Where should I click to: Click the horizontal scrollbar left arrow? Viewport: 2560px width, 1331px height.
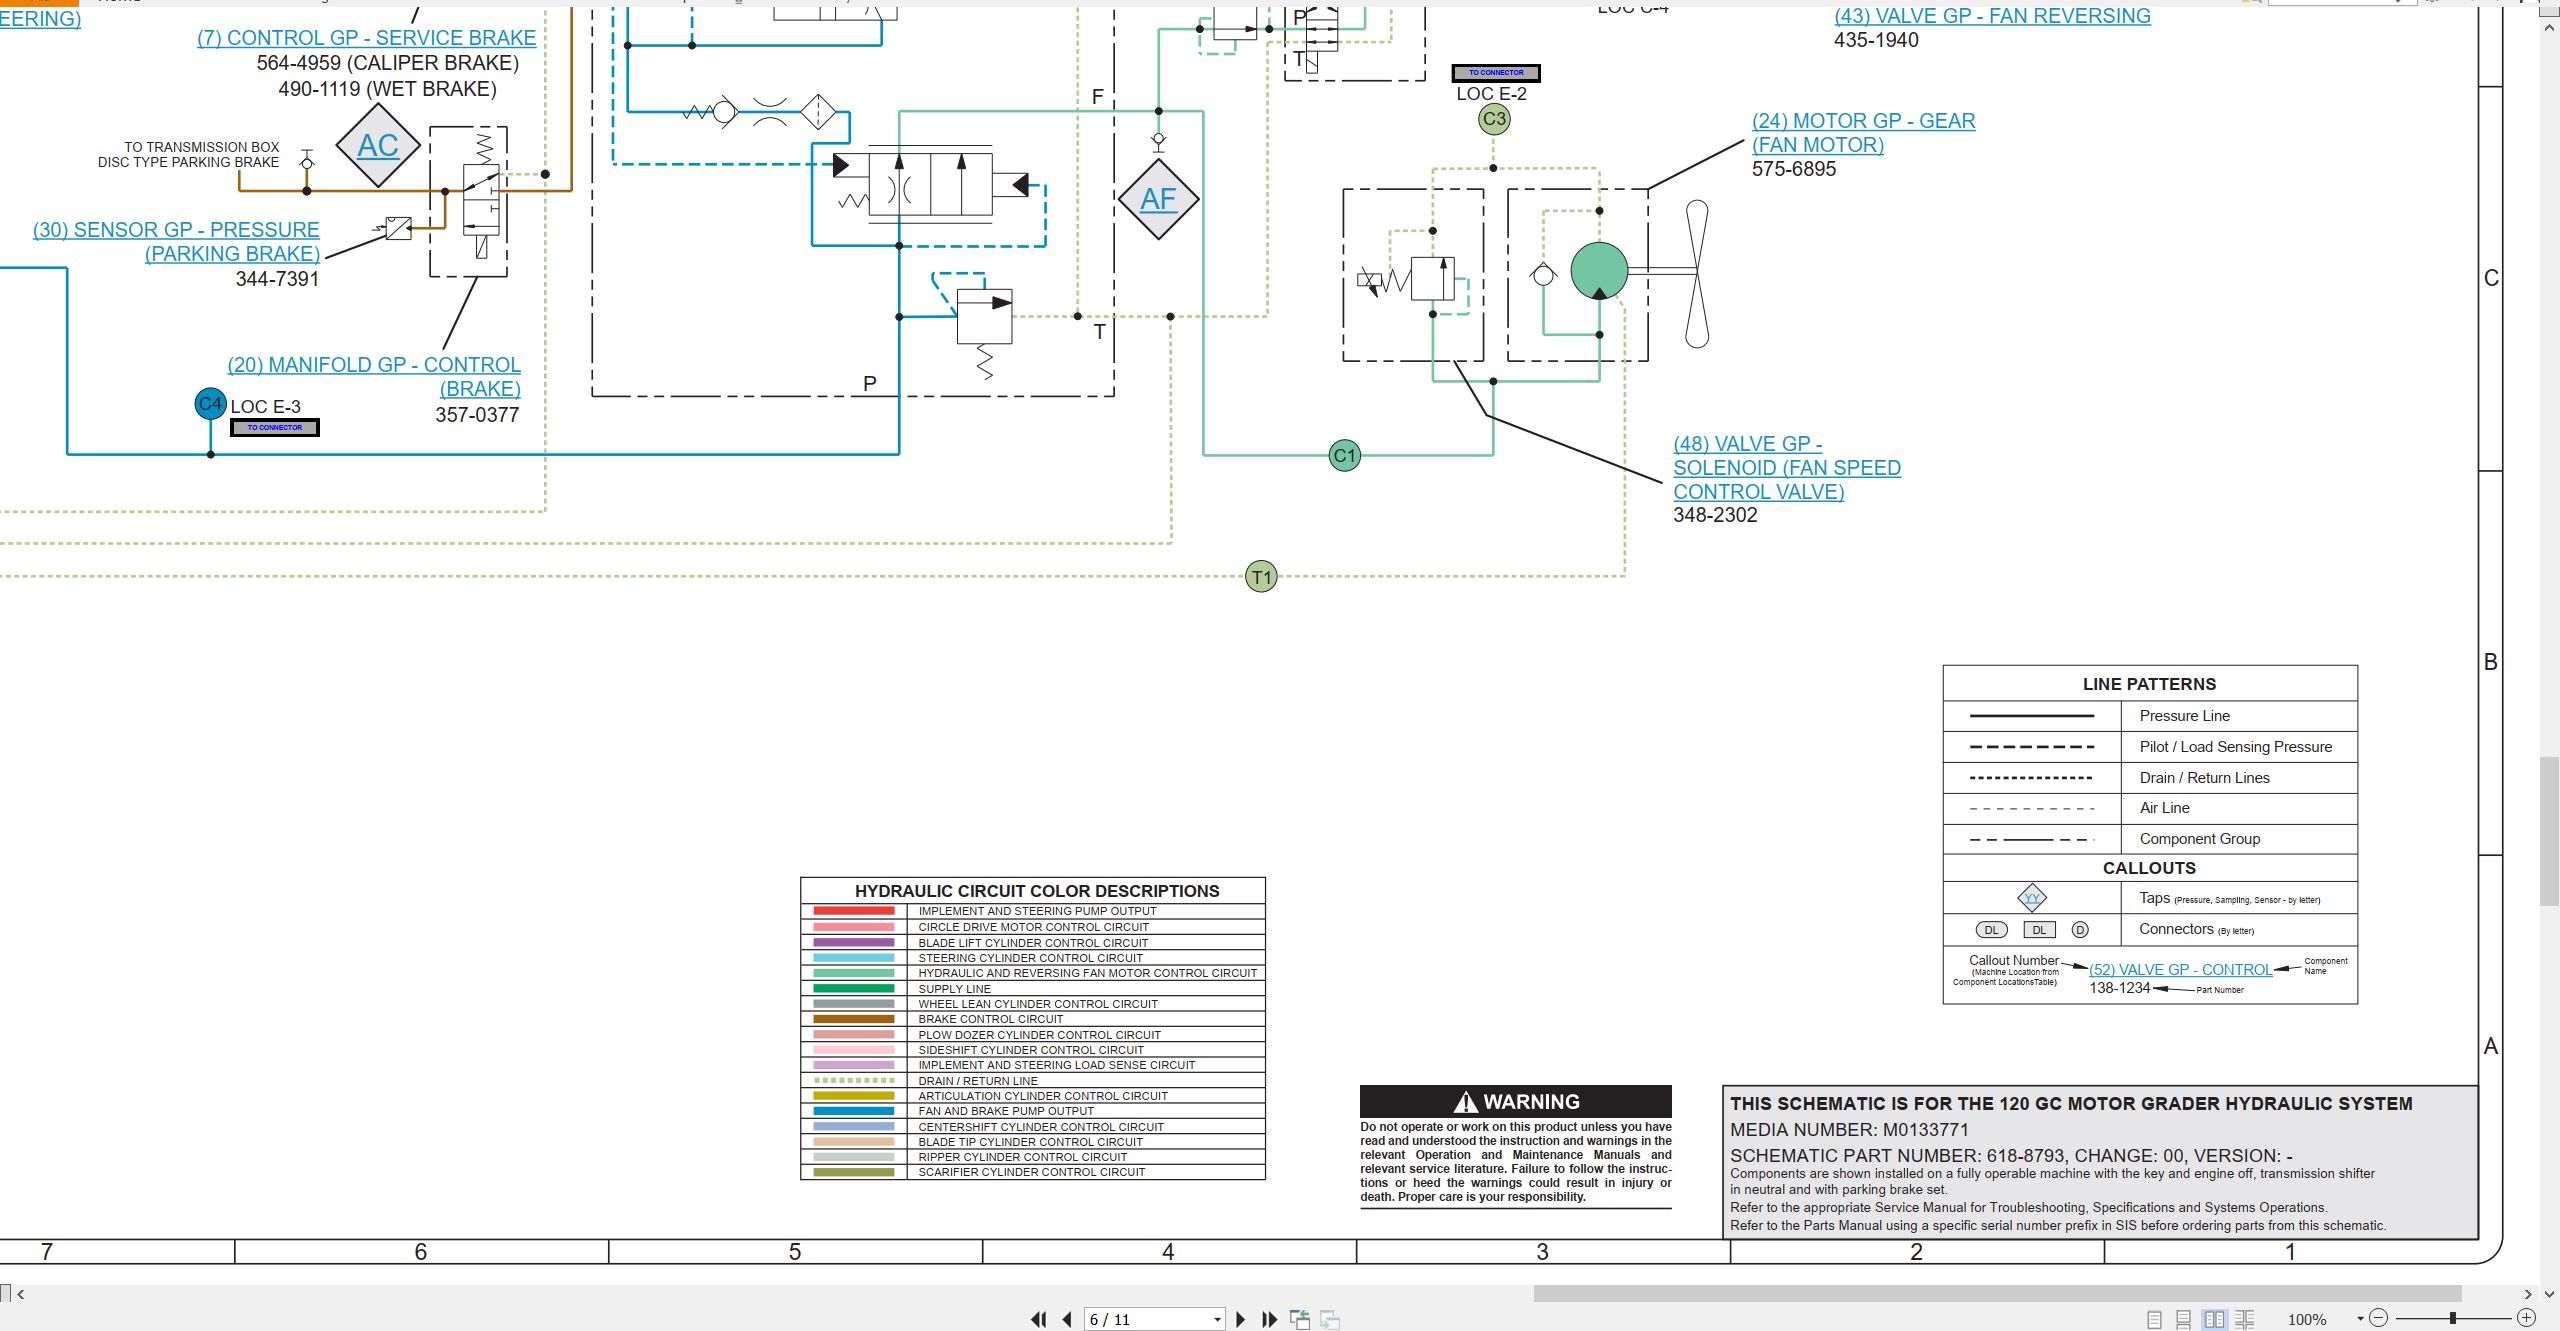tap(21, 1293)
